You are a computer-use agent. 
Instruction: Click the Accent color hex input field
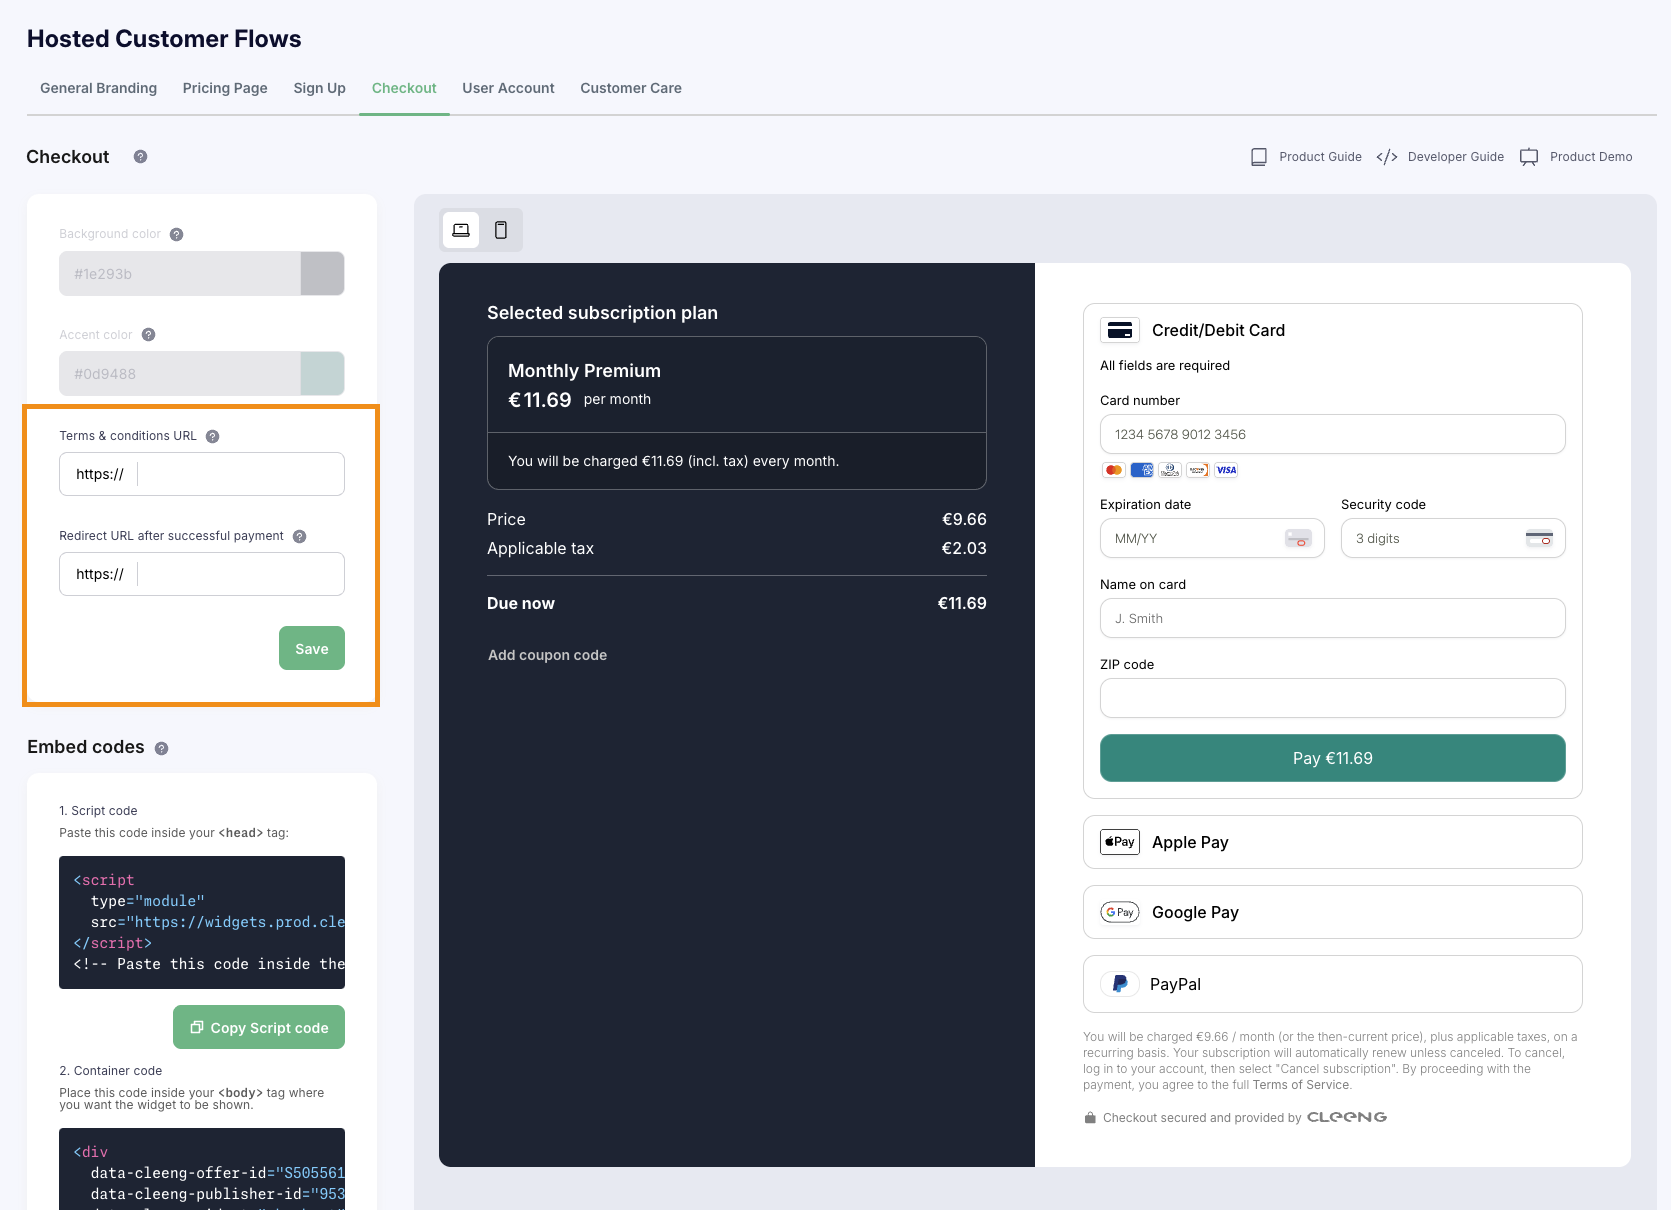[x=180, y=374]
